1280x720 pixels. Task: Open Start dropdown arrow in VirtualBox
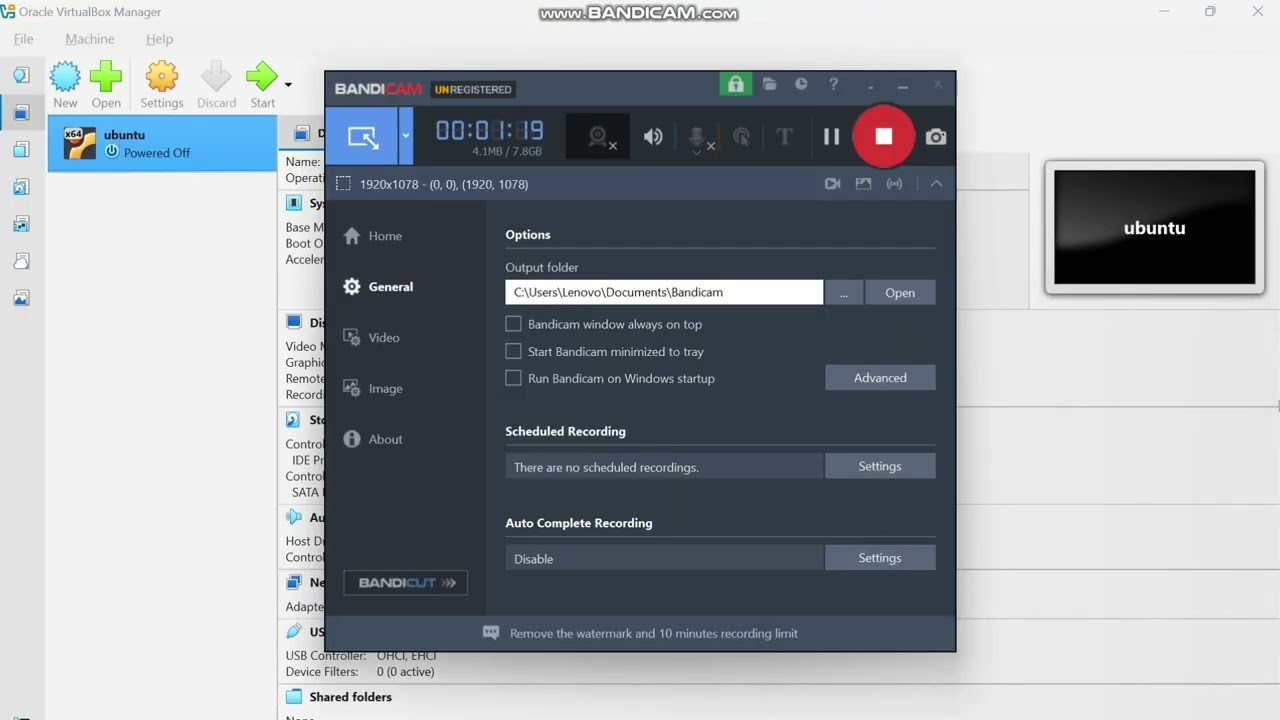tap(288, 85)
